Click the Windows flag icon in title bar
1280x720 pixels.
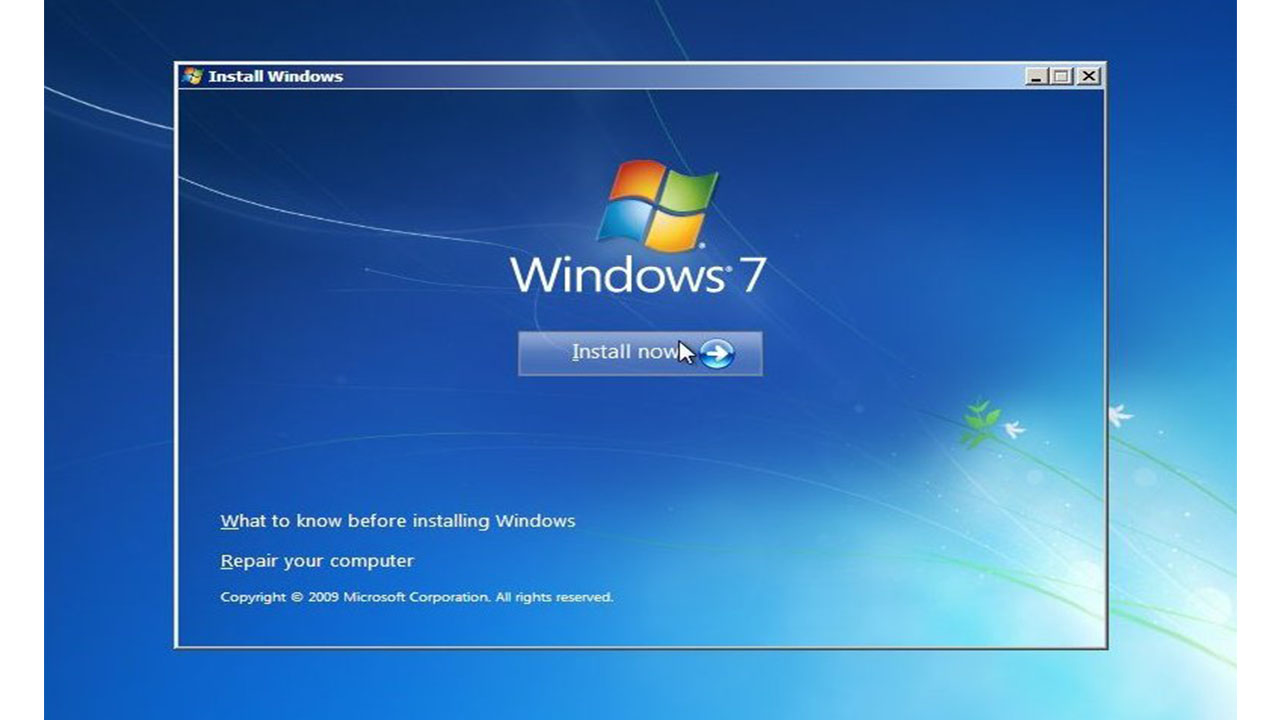pyautogui.click(x=192, y=76)
